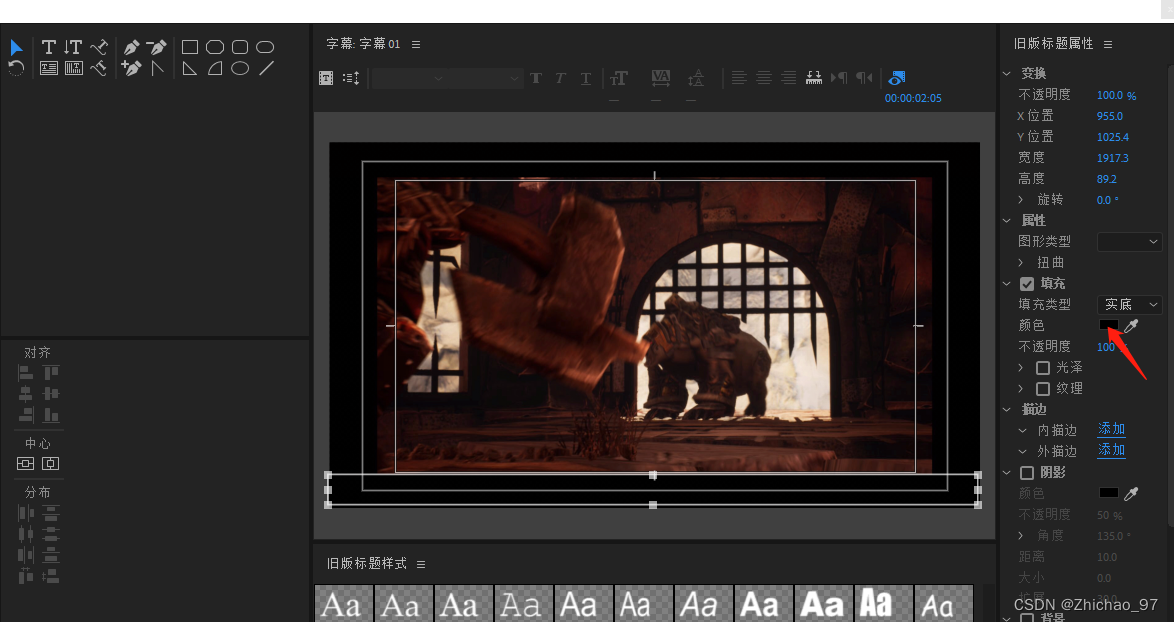The width and height of the screenshot is (1174, 622).
Task: Open the 填充类型 fill type dropdown
Action: (x=1129, y=305)
